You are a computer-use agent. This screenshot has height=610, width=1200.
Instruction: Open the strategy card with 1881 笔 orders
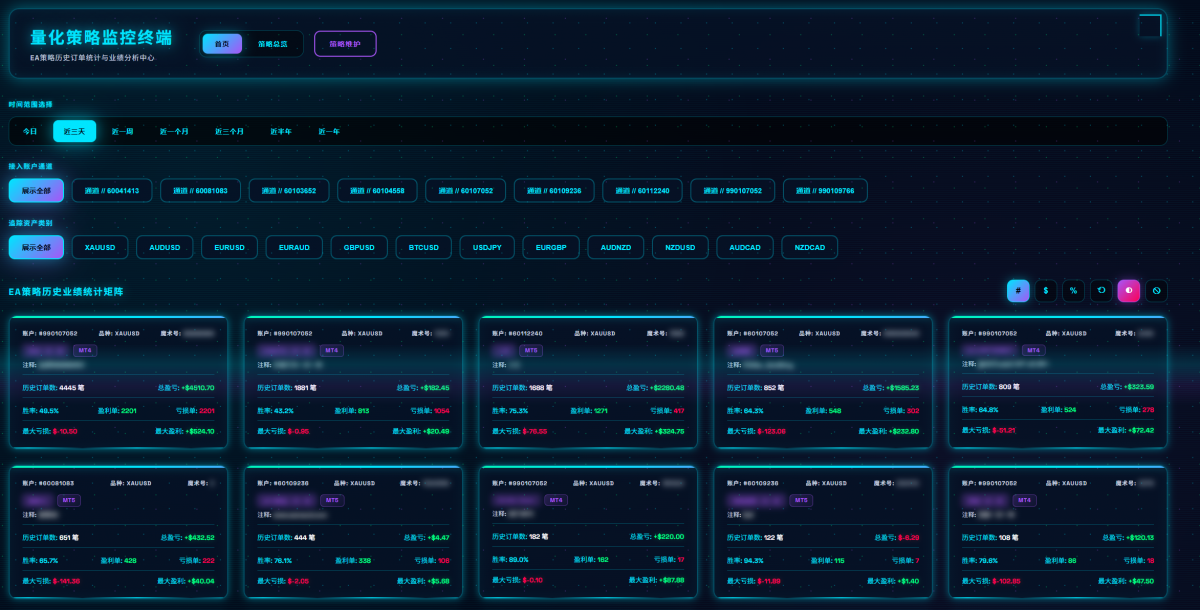(353, 382)
